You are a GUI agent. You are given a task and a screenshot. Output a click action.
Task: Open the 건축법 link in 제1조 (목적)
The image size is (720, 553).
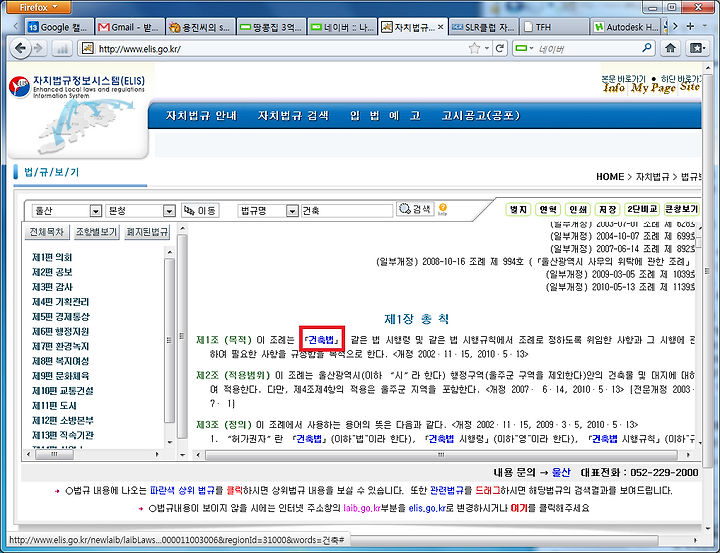(321, 340)
